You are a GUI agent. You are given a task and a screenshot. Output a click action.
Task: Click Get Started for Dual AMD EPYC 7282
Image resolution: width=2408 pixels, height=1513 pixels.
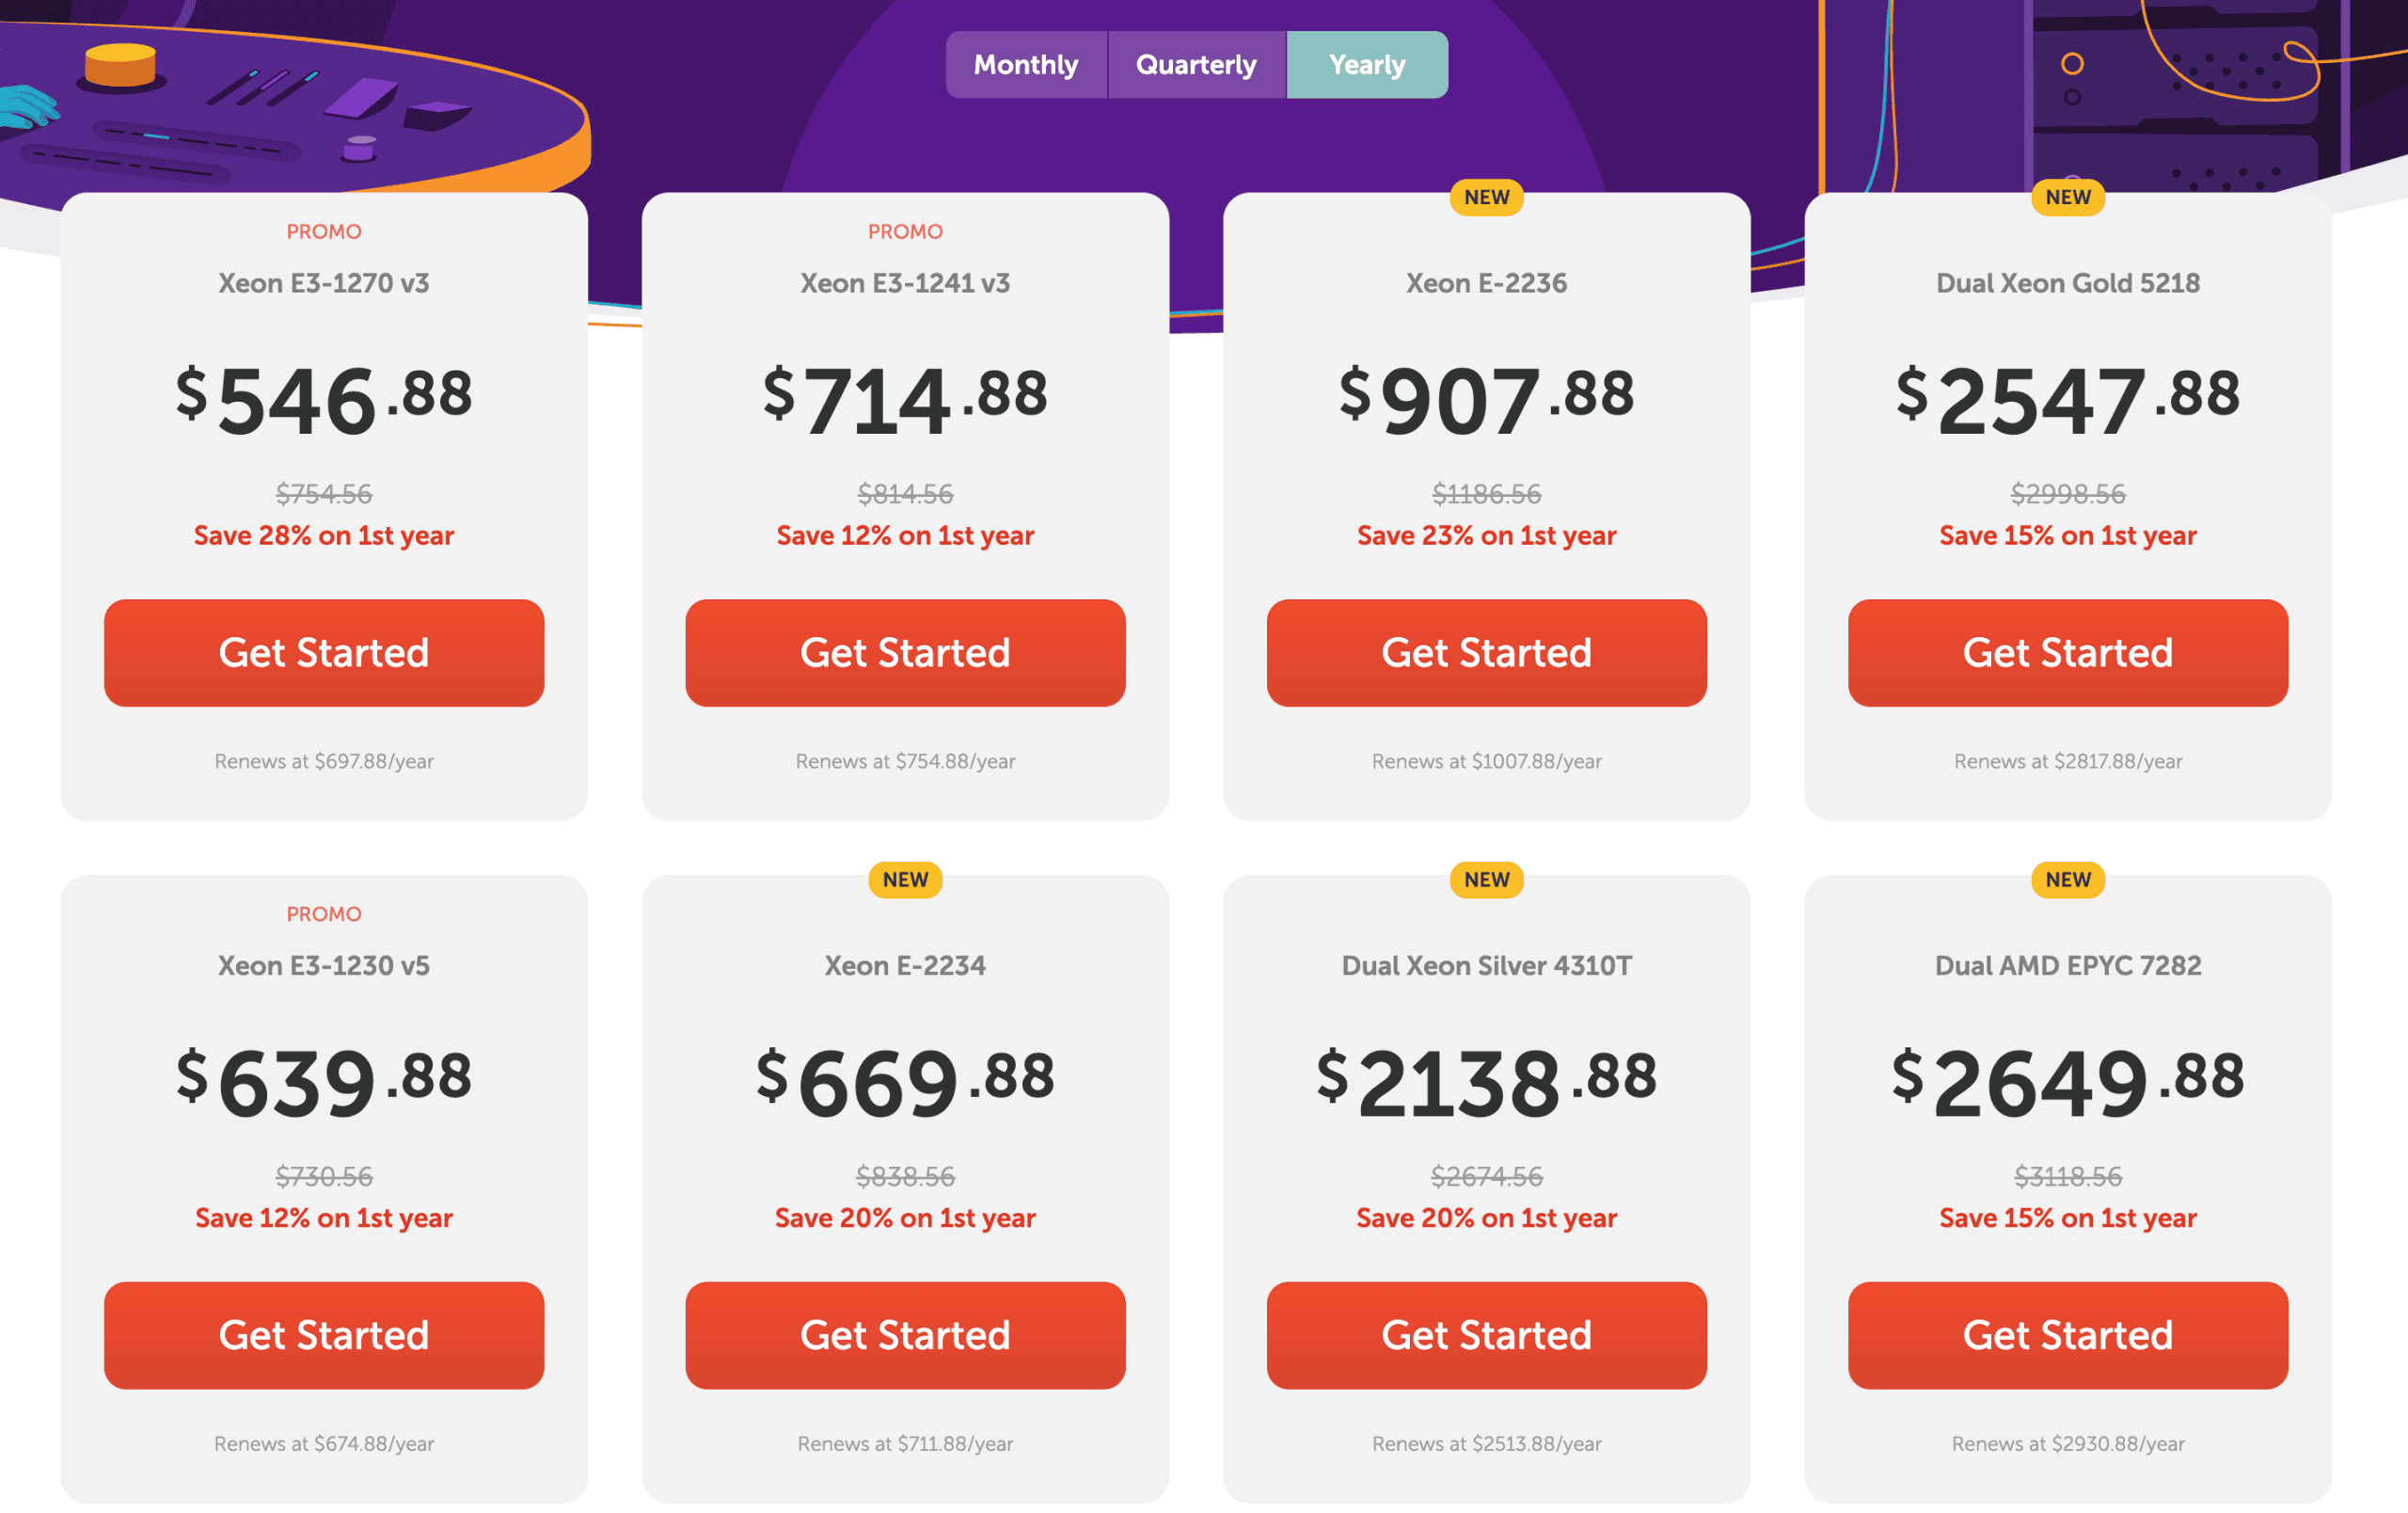[2067, 1335]
